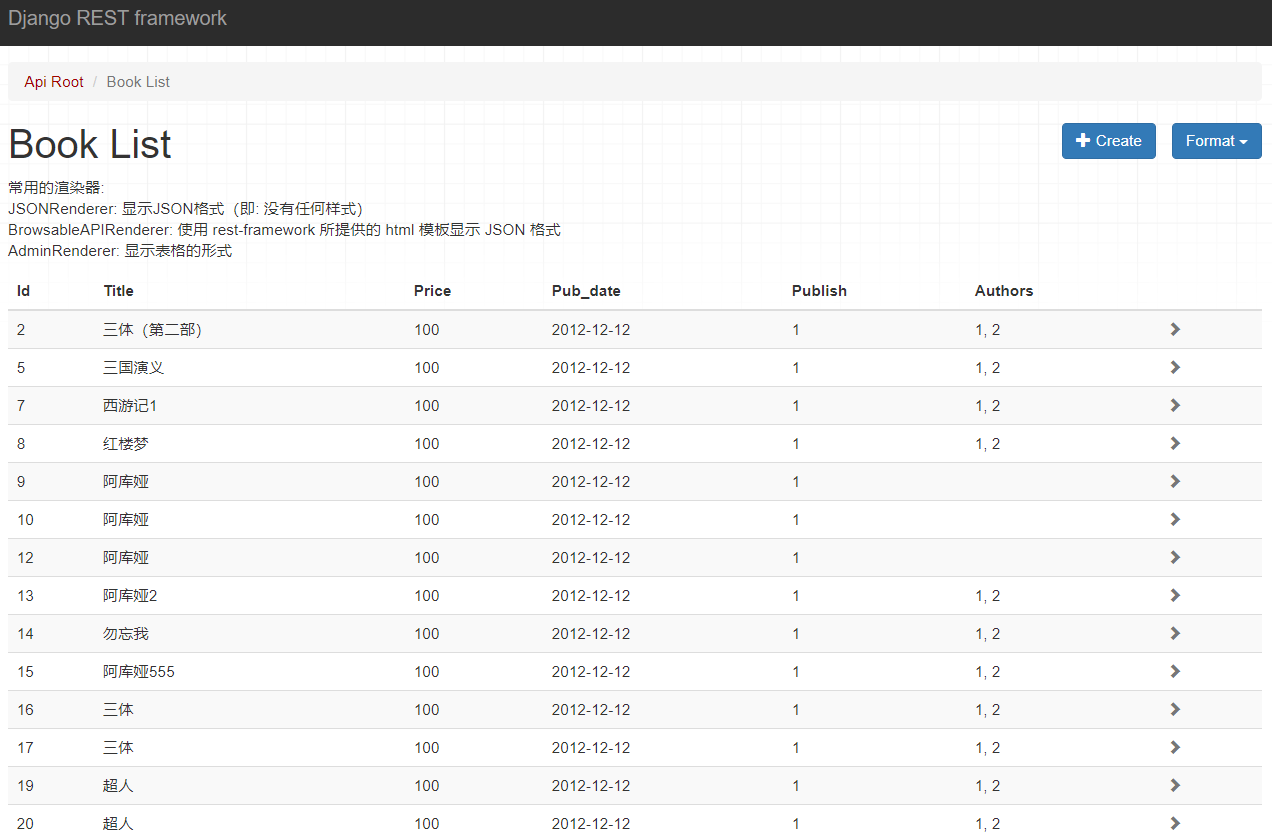Open the Format dropdown

click(1216, 141)
